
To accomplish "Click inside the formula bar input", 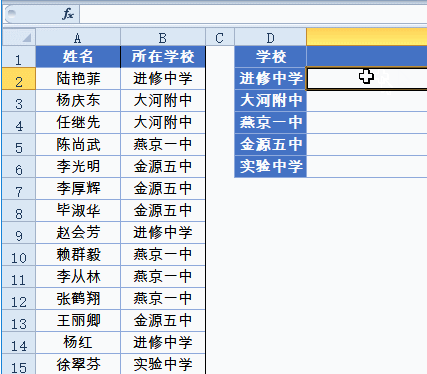I will click(253, 14).
